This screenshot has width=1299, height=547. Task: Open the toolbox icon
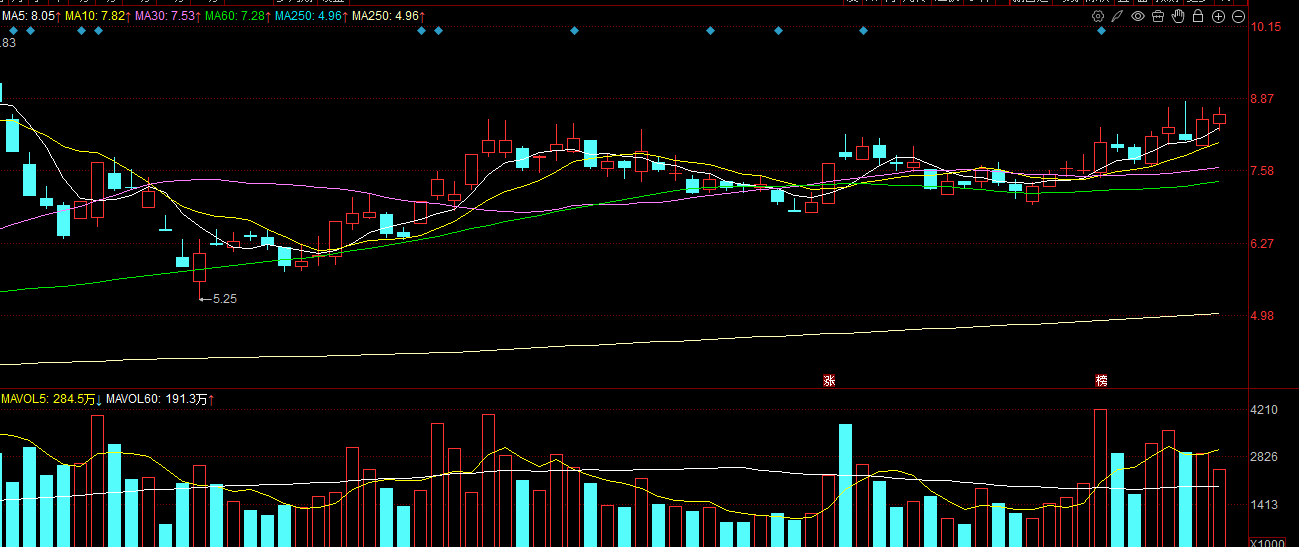click(x=1158, y=16)
